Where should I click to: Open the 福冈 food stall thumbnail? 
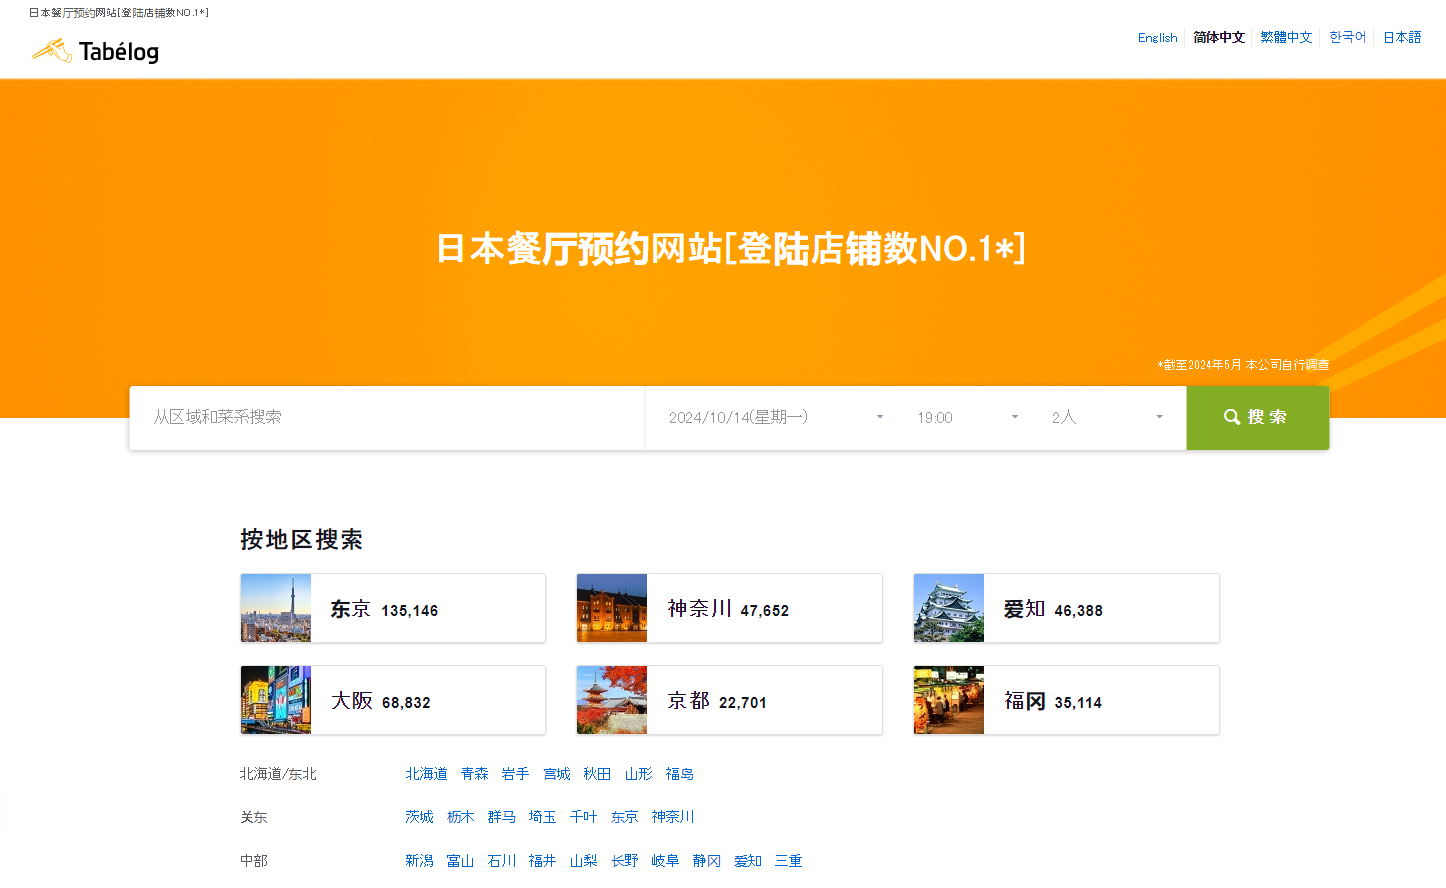[x=949, y=700]
